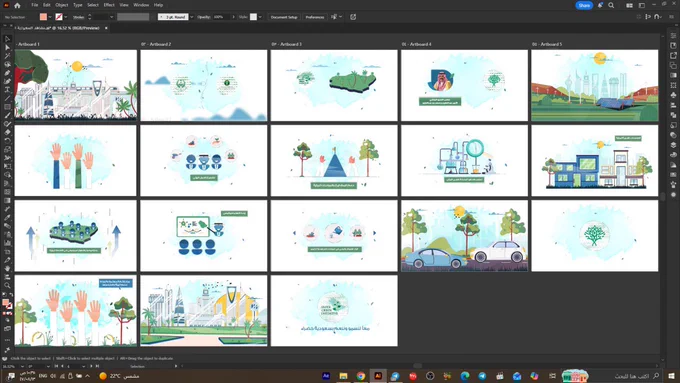Screen dimensions: 680x383
Task: Go to the Illustrator Home screen
Action: point(17,5)
